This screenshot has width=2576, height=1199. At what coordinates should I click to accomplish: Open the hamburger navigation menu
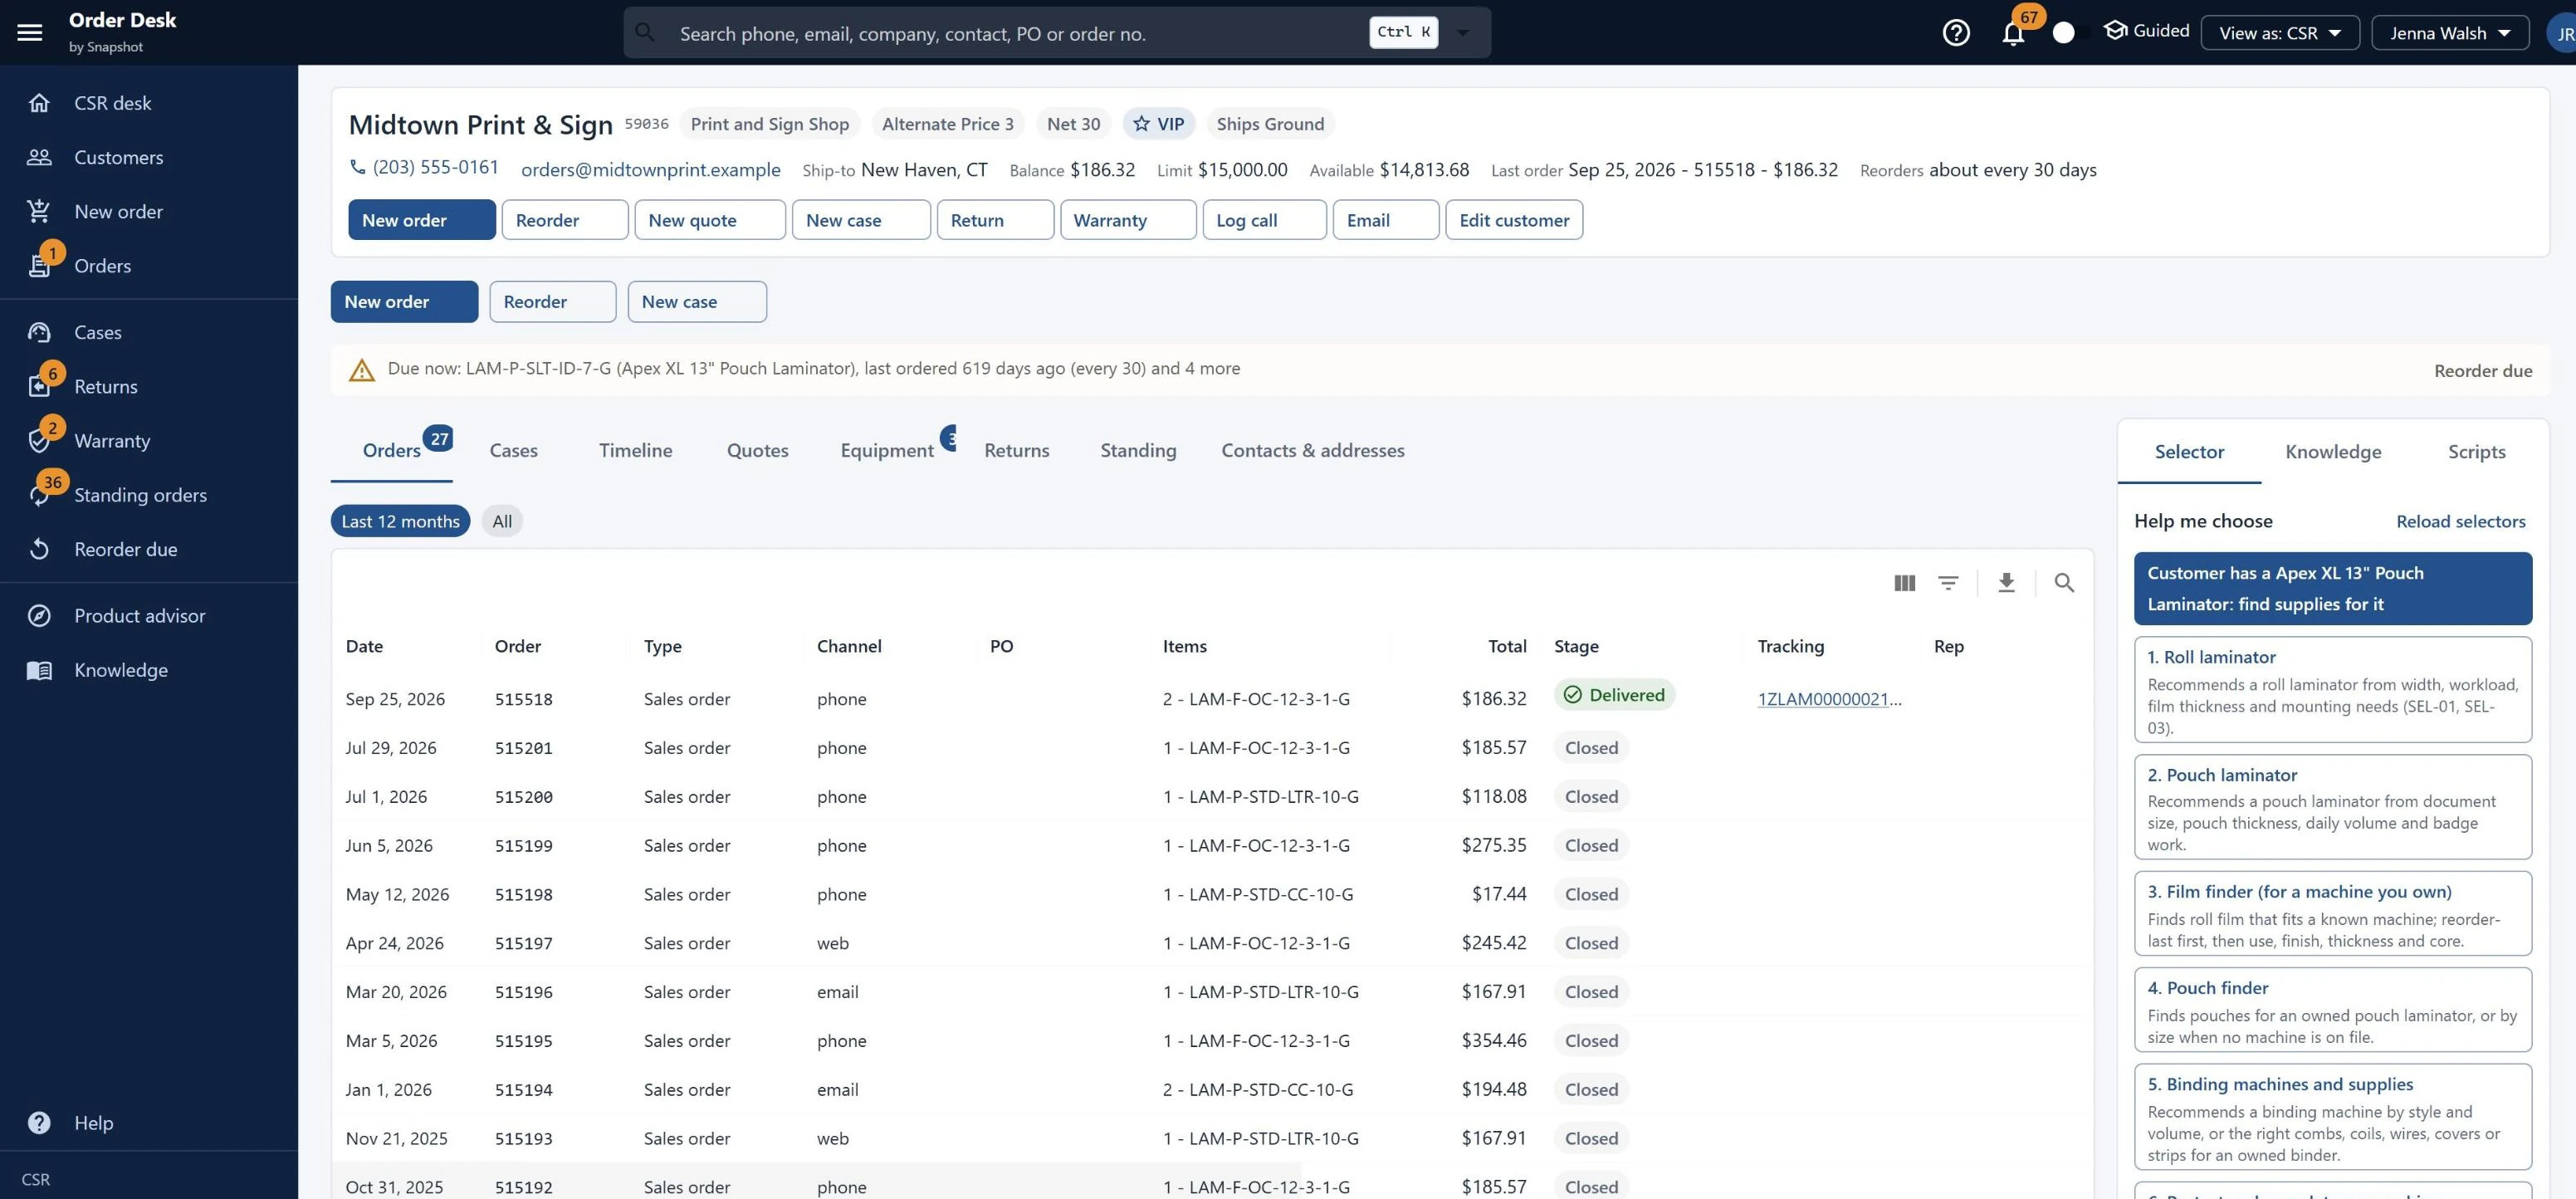click(30, 33)
